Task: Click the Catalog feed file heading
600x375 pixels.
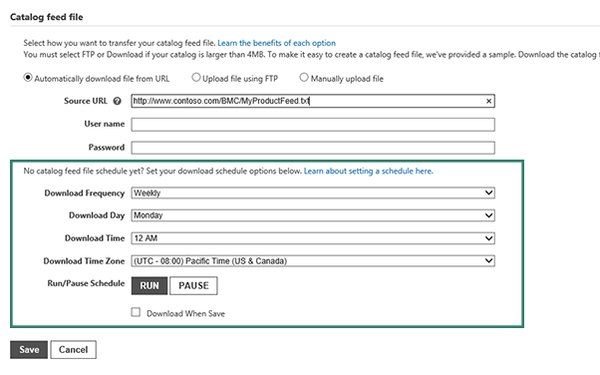Action: tap(46, 17)
